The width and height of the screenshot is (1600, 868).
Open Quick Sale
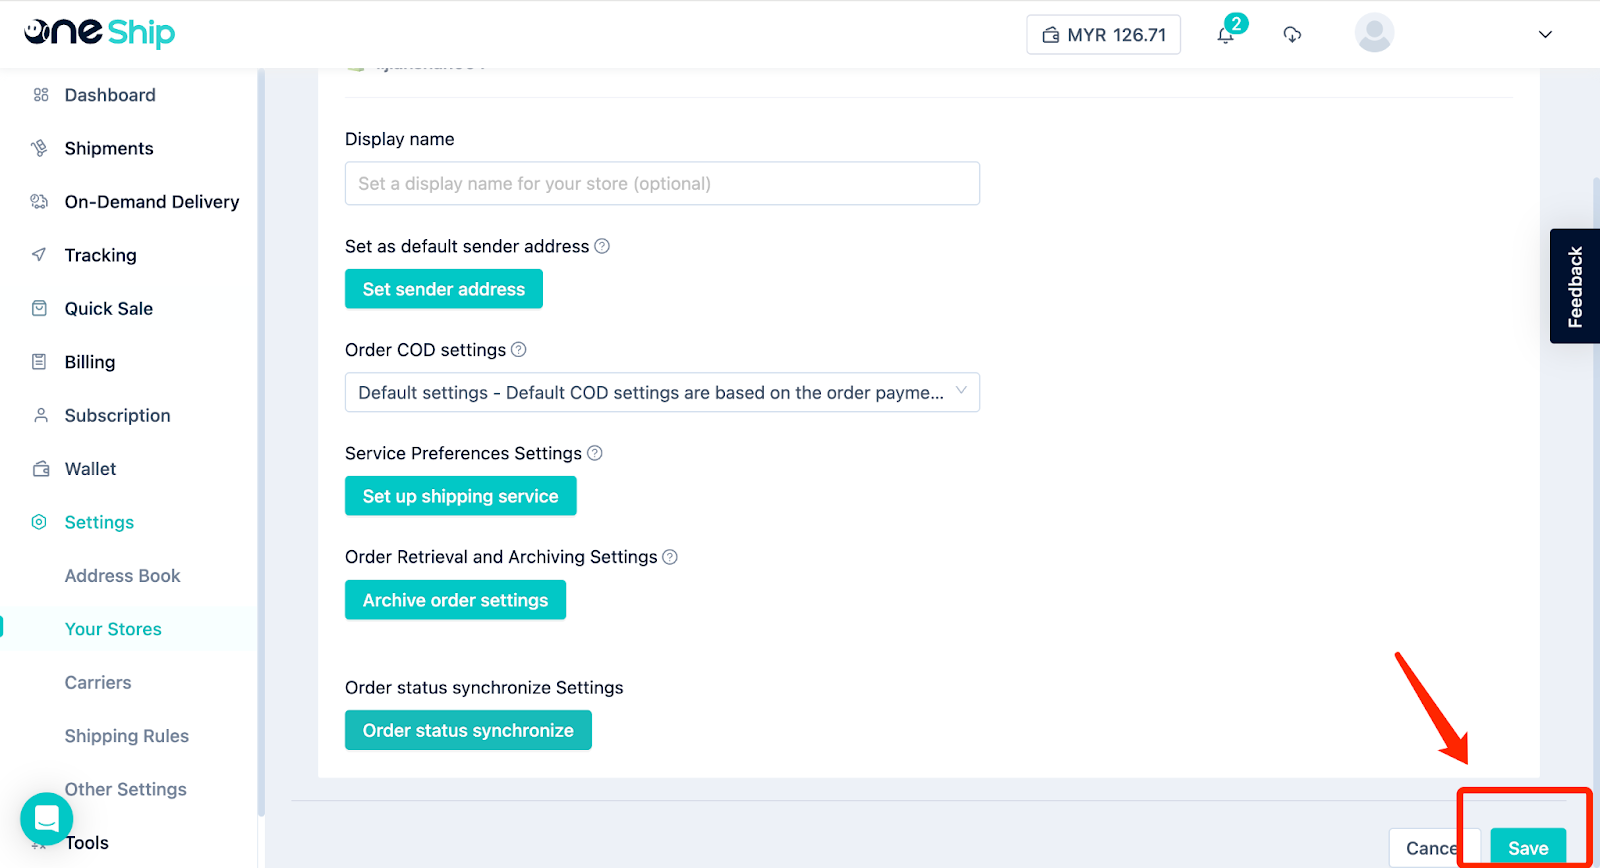(x=109, y=309)
